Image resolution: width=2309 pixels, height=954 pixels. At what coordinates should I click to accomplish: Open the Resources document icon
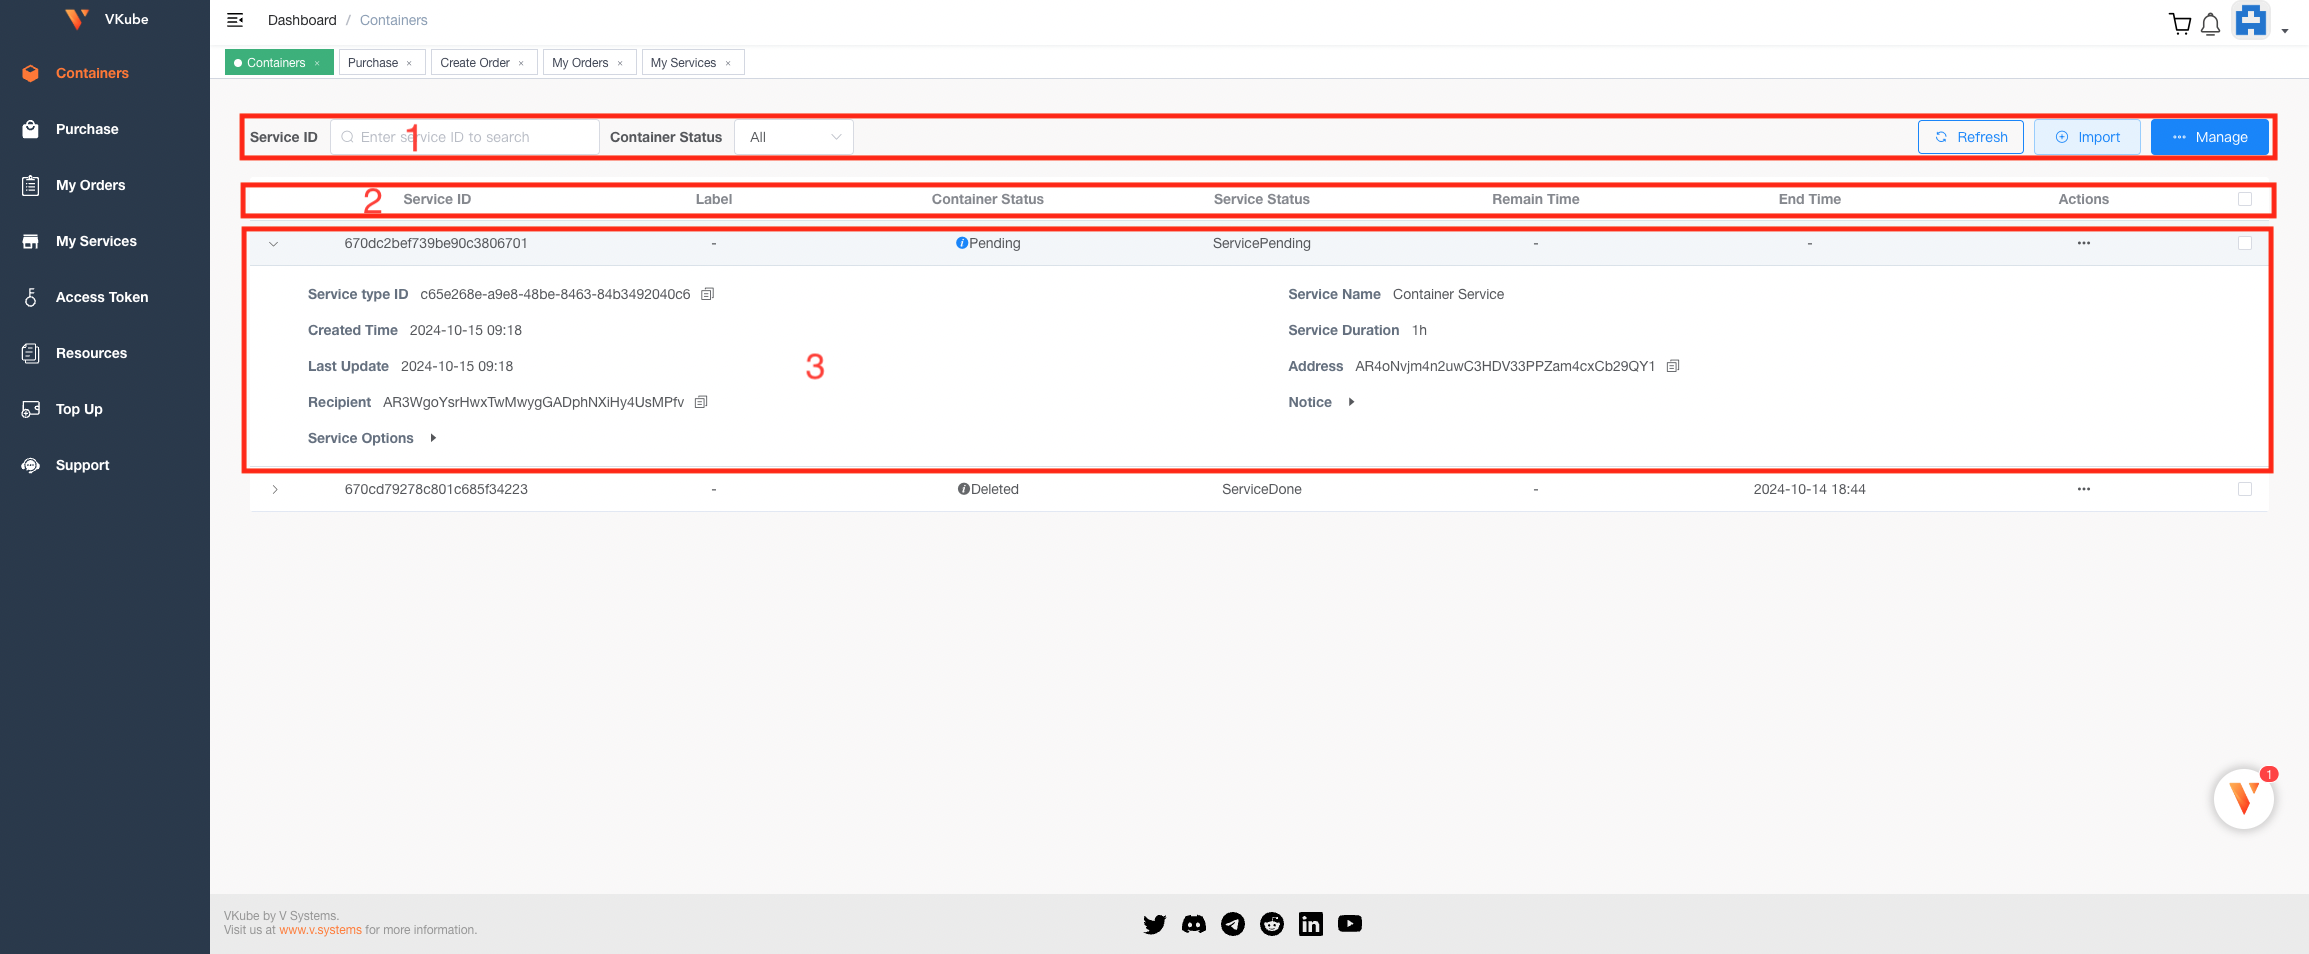point(31,353)
